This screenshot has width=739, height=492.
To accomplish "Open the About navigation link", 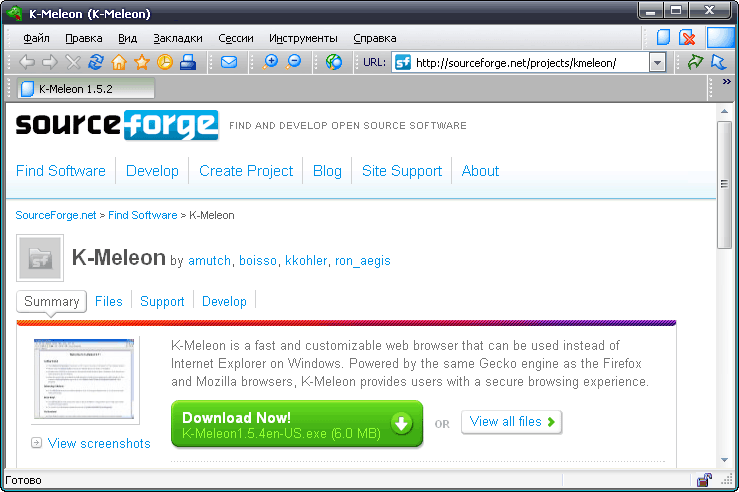I will click(x=480, y=171).
